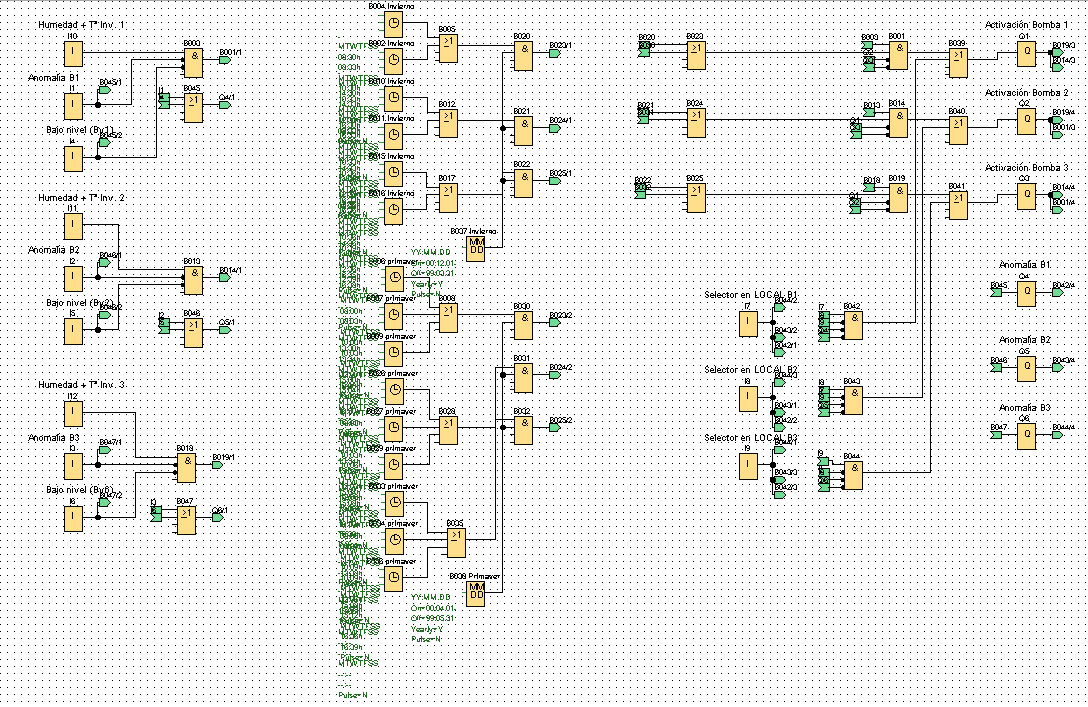Select input block I10 under Humedad Inv. 1
Image resolution: width=1088 pixels, height=707 pixels.
[x=73, y=53]
